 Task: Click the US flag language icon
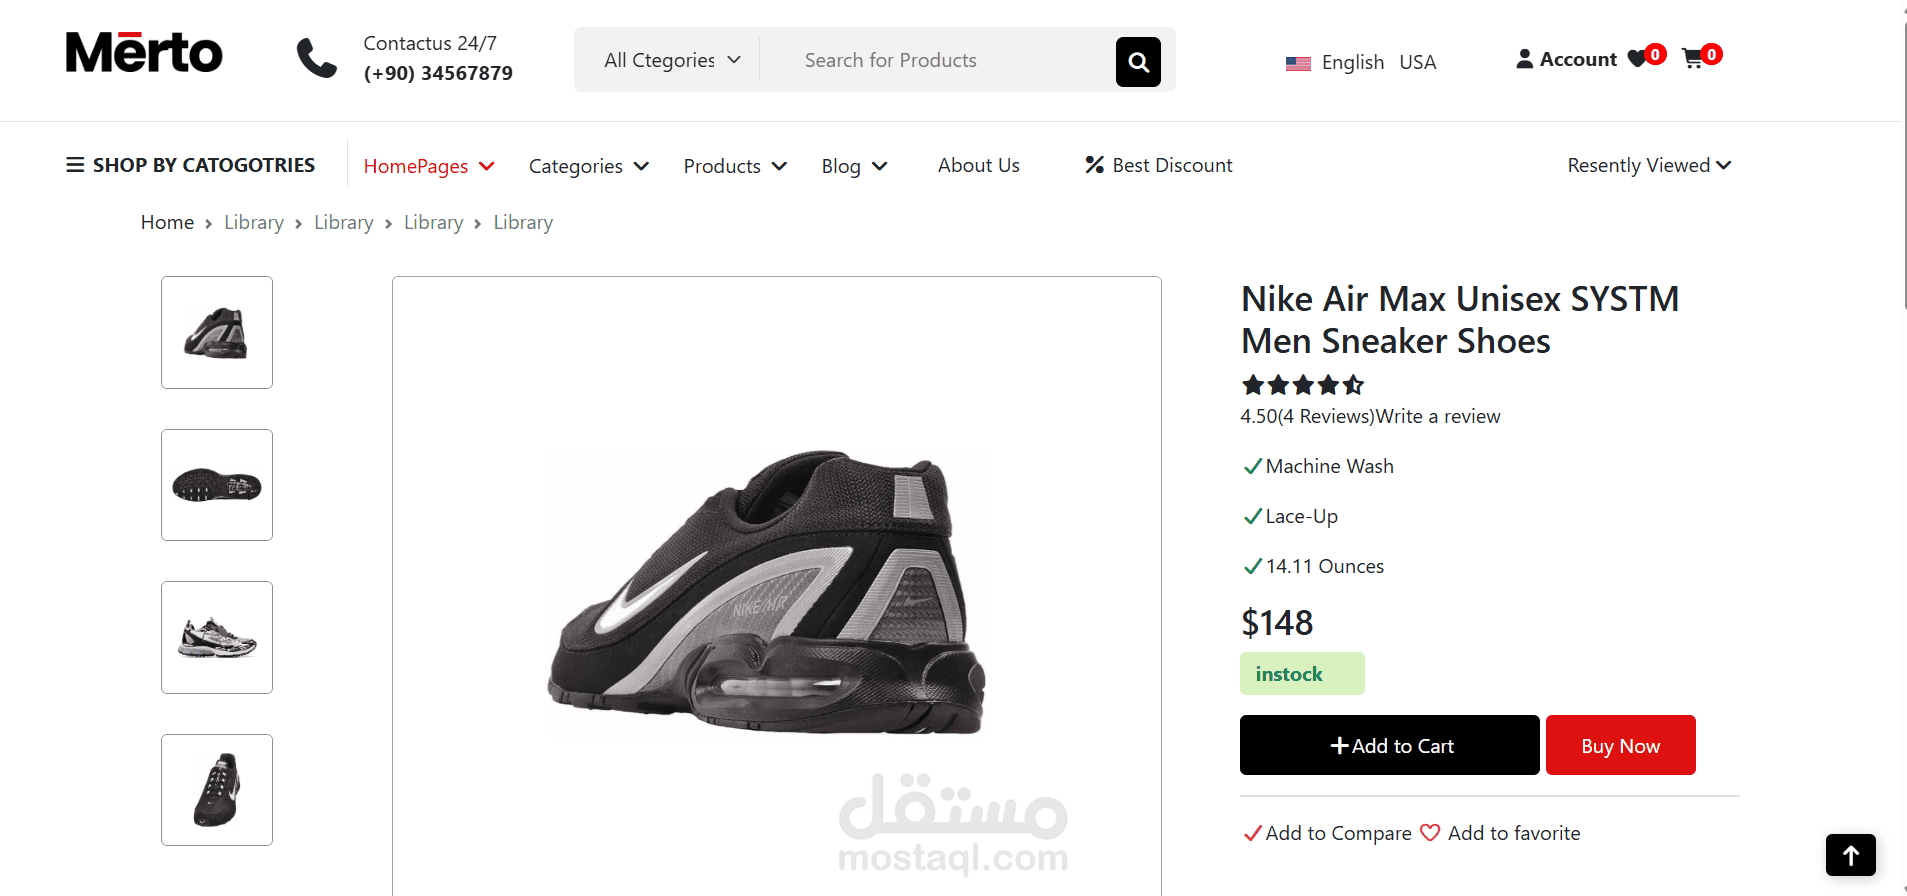pos(1298,63)
